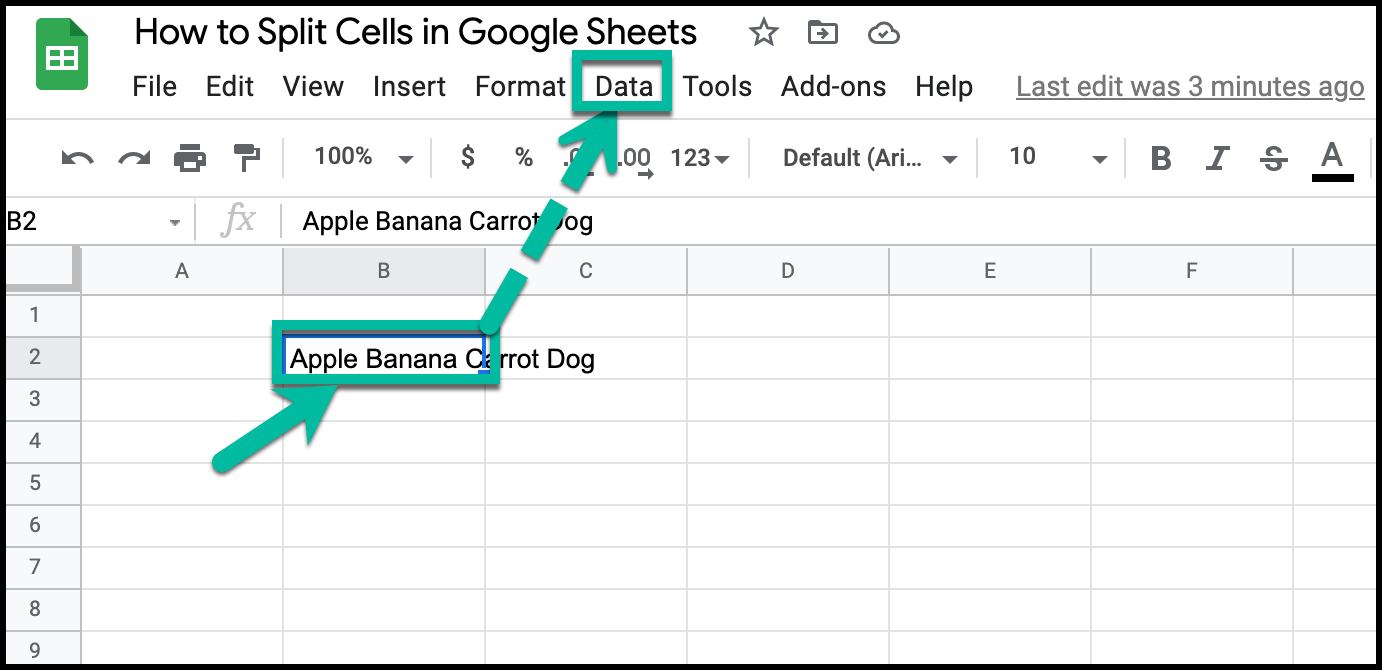Screen dimensions: 1382x670
Task: Toggle italic formatting
Action: click(x=1216, y=157)
